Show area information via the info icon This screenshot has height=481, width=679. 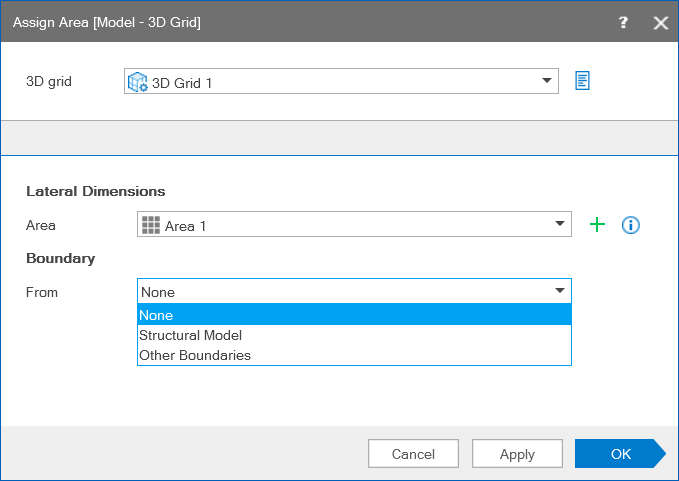630,225
